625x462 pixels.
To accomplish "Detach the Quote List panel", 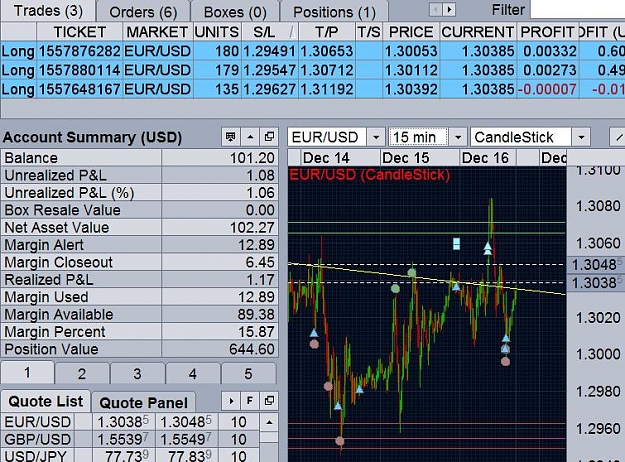I will click(269, 401).
